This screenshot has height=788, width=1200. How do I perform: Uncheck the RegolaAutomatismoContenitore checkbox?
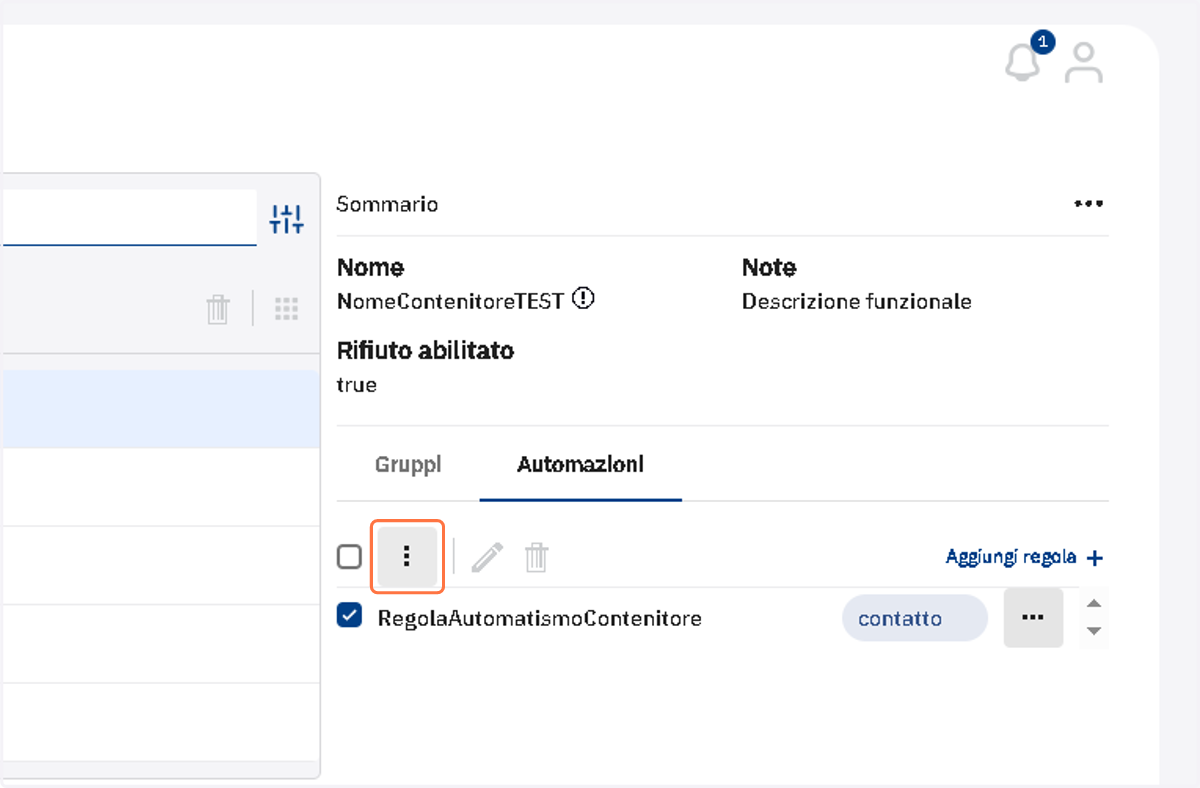(x=349, y=616)
